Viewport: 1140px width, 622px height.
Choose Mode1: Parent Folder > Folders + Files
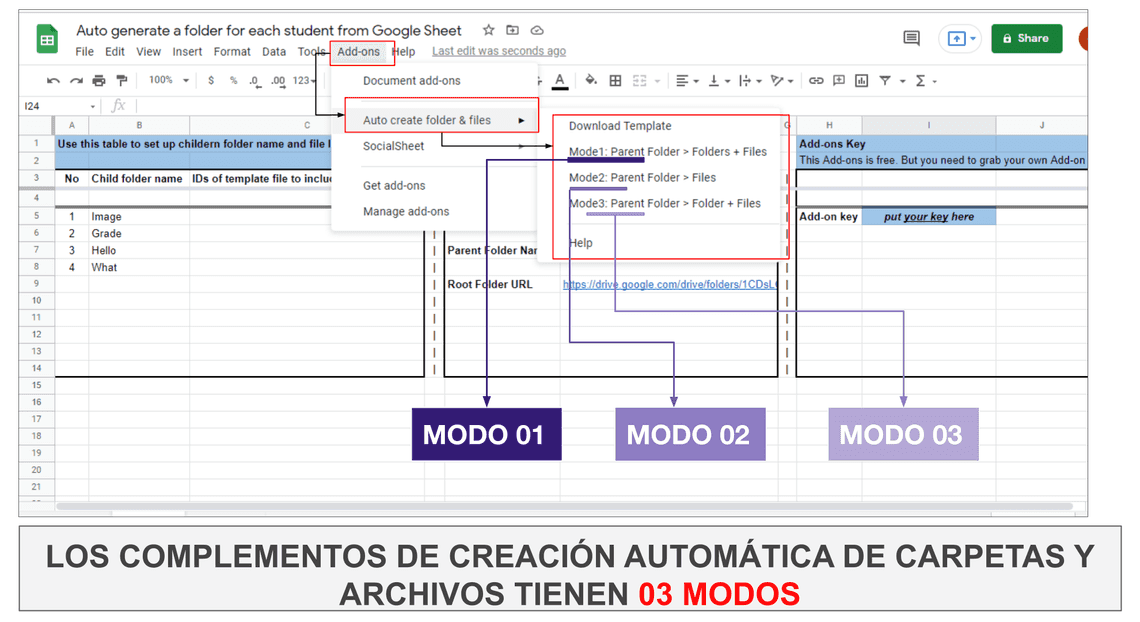(667, 152)
